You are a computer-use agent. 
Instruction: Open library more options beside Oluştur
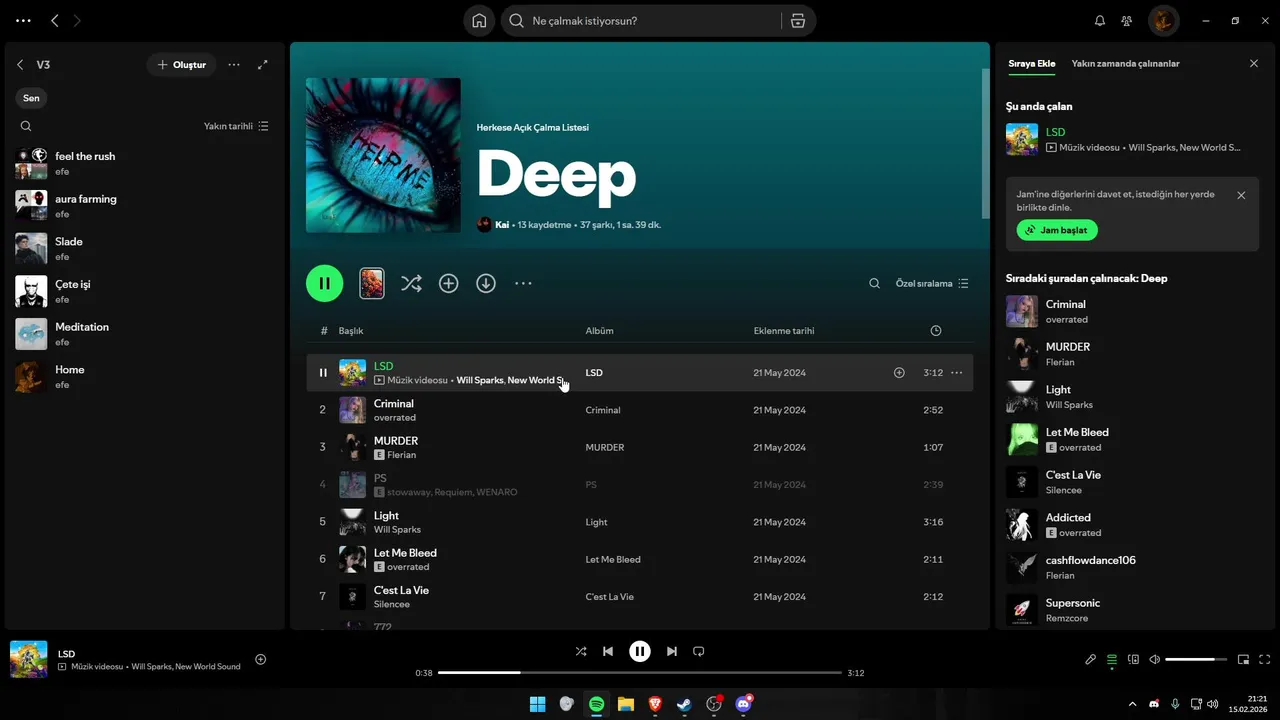pos(234,65)
